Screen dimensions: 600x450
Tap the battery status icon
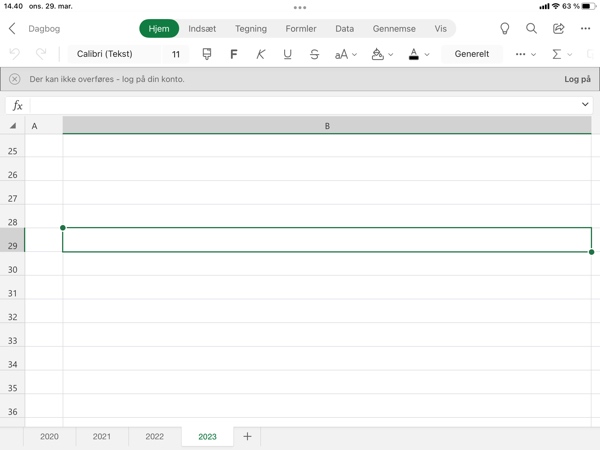click(588, 6)
